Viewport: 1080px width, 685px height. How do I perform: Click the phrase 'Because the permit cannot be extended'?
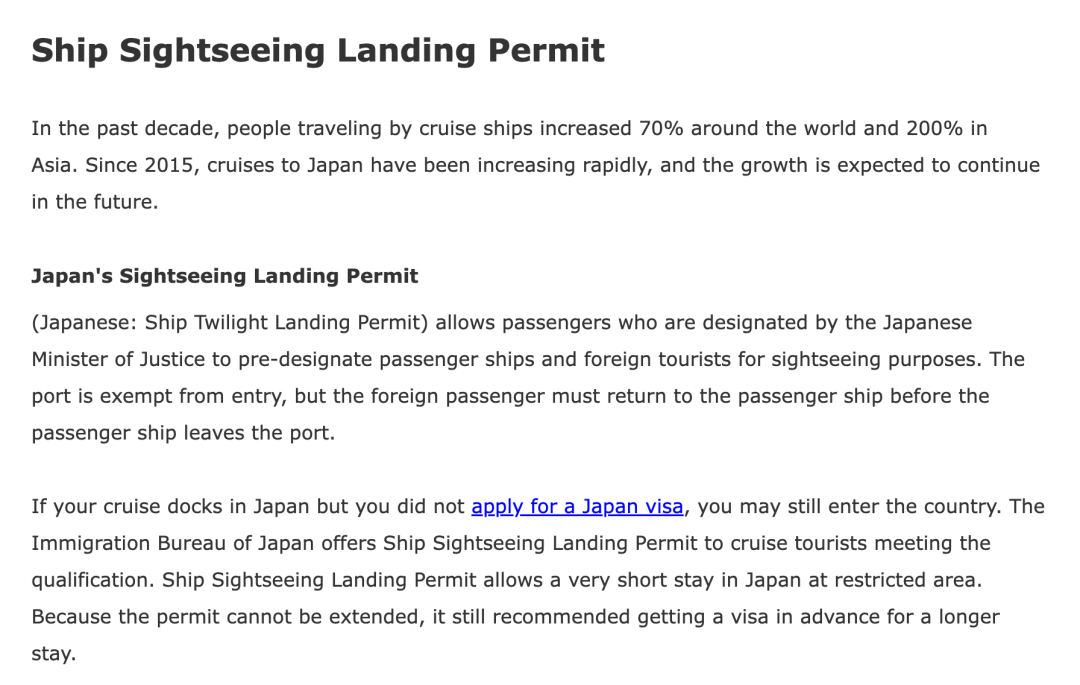tap(227, 617)
